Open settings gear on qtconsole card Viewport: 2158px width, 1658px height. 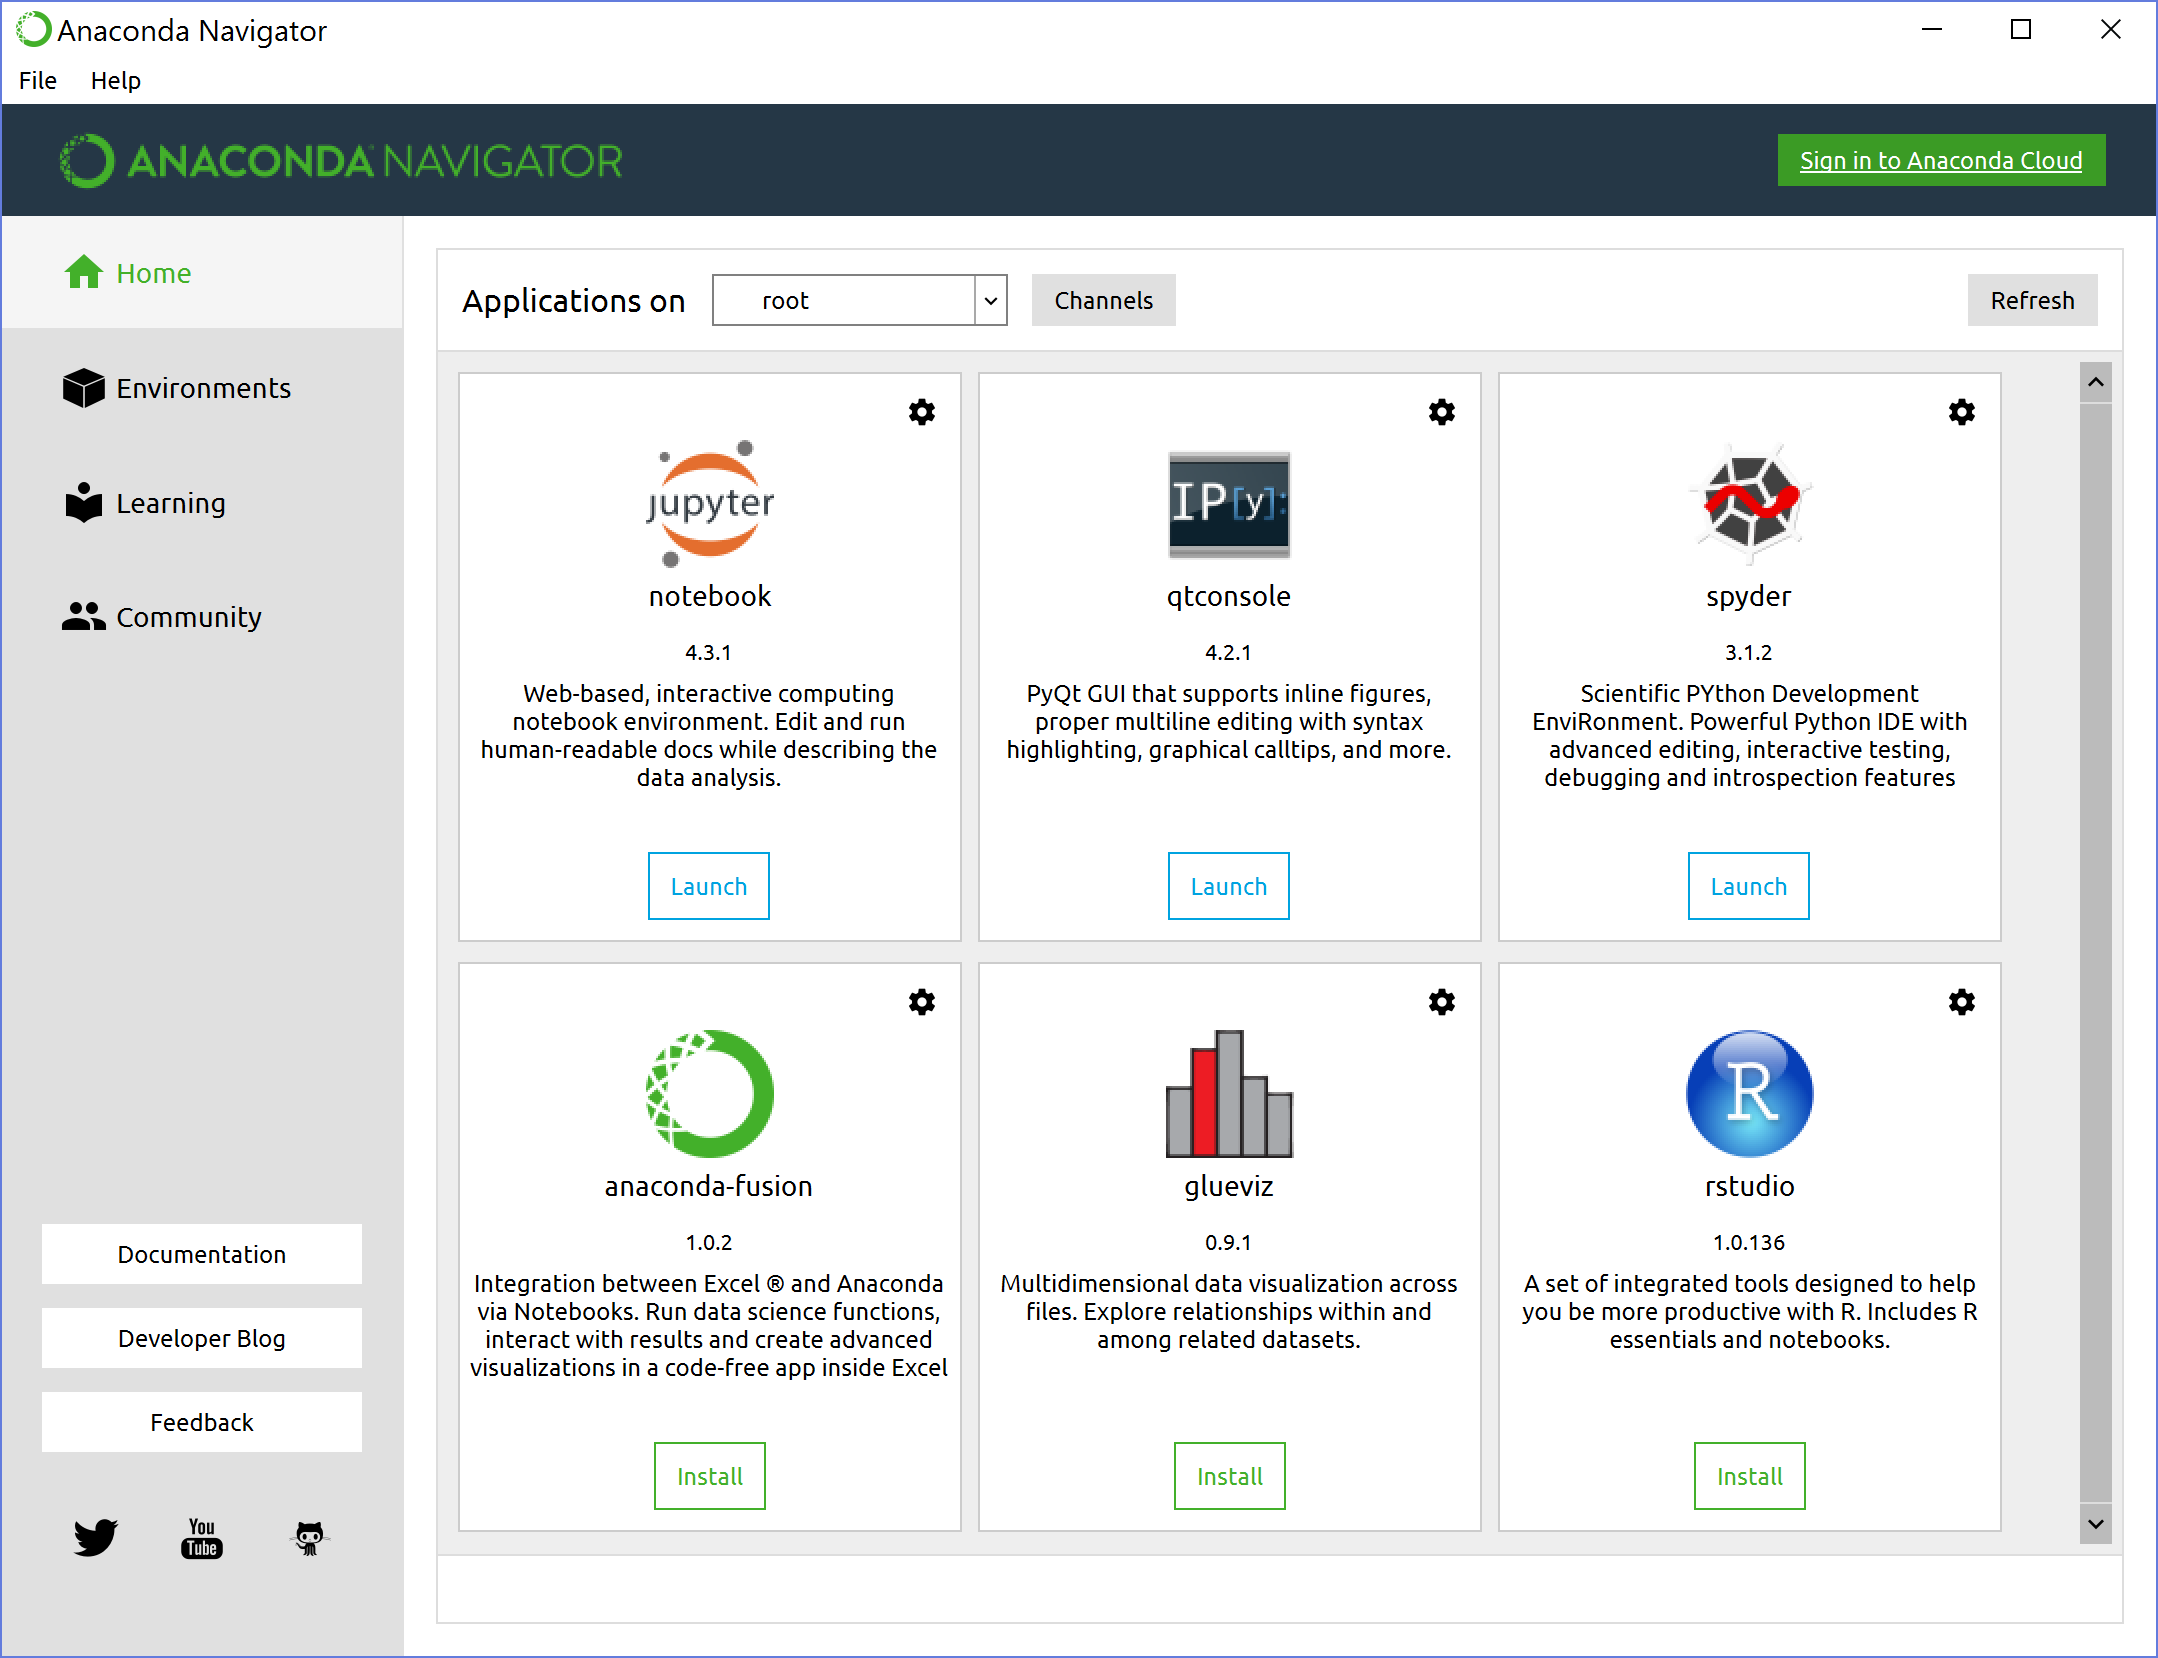click(x=1441, y=412)
